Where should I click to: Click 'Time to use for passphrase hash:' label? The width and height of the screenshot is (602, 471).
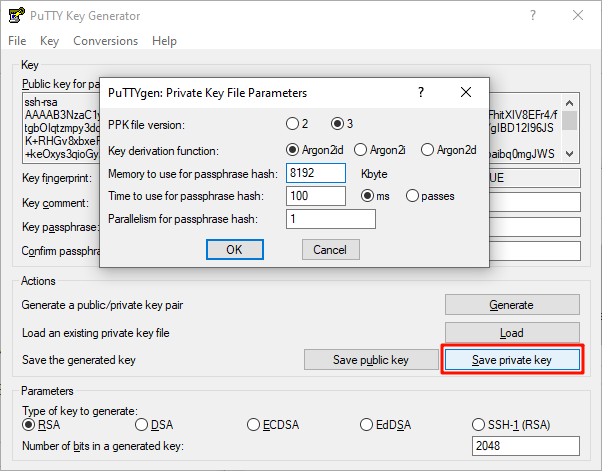(186, 196)
